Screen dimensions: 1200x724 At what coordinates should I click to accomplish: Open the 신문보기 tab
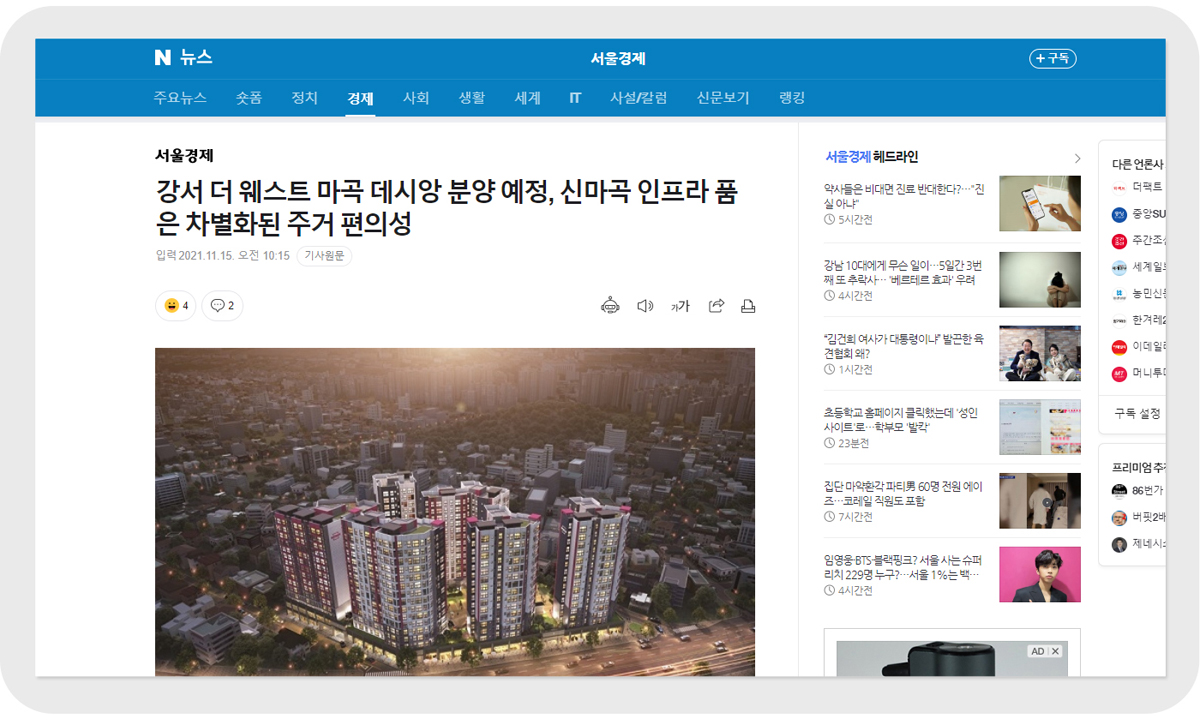(x=723, y=98)
